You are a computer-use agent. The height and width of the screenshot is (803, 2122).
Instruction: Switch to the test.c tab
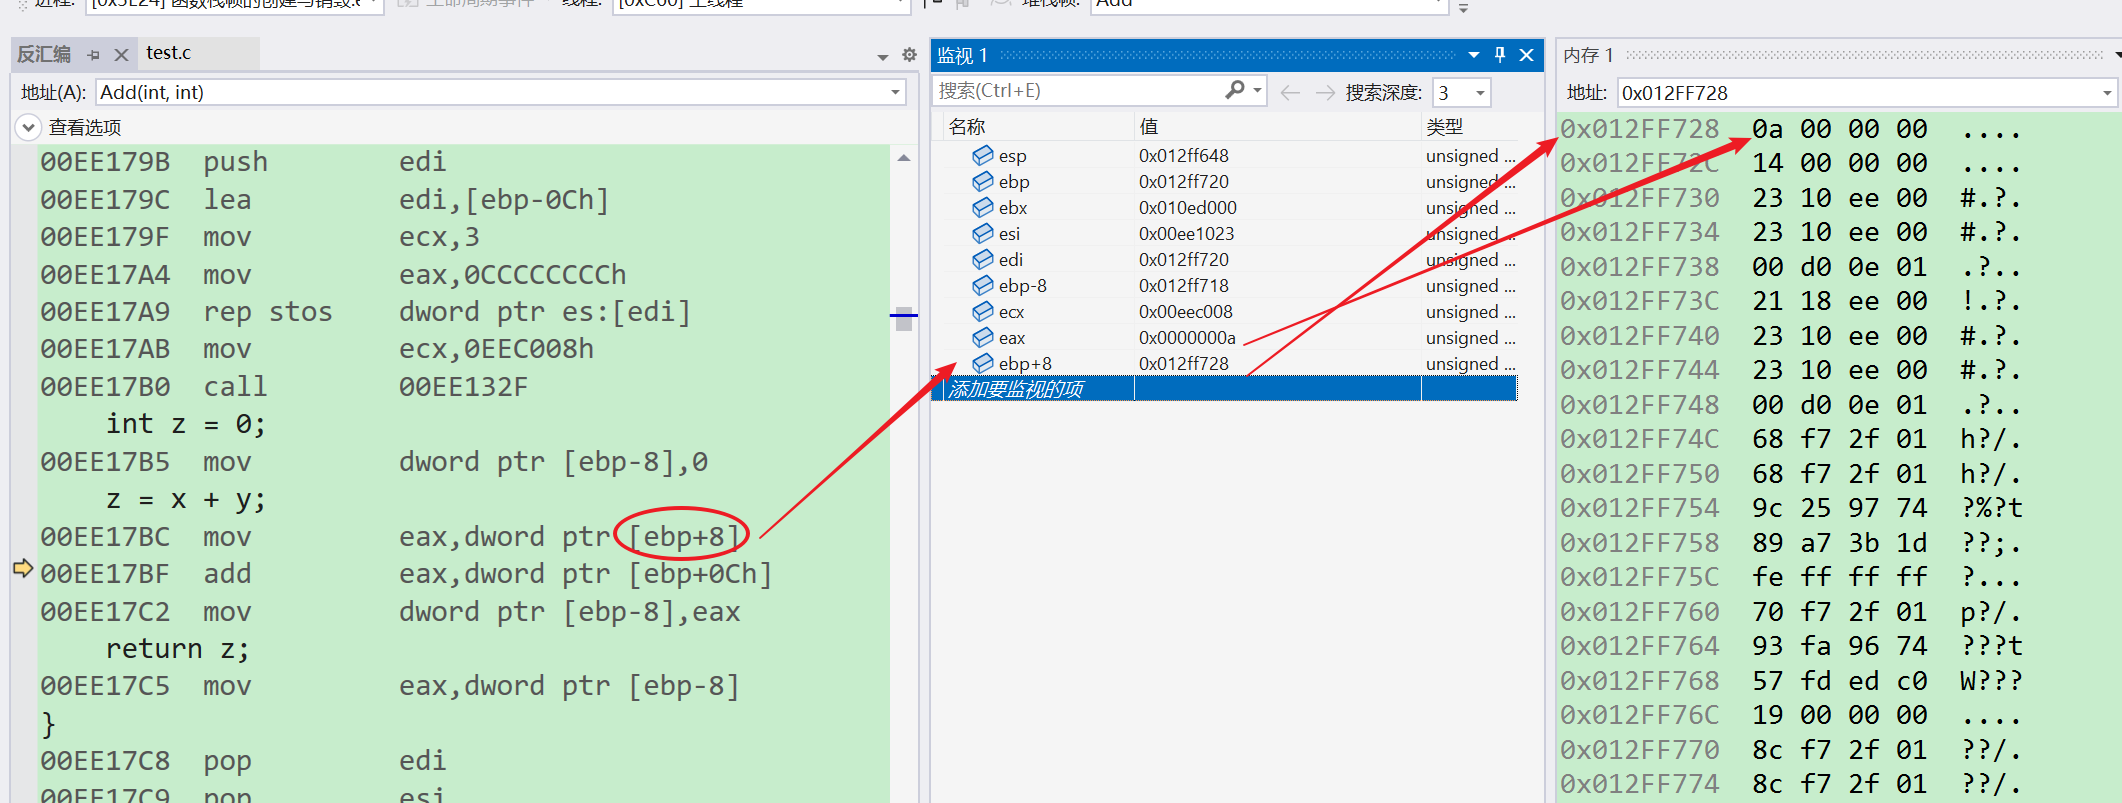pos(169,53)
